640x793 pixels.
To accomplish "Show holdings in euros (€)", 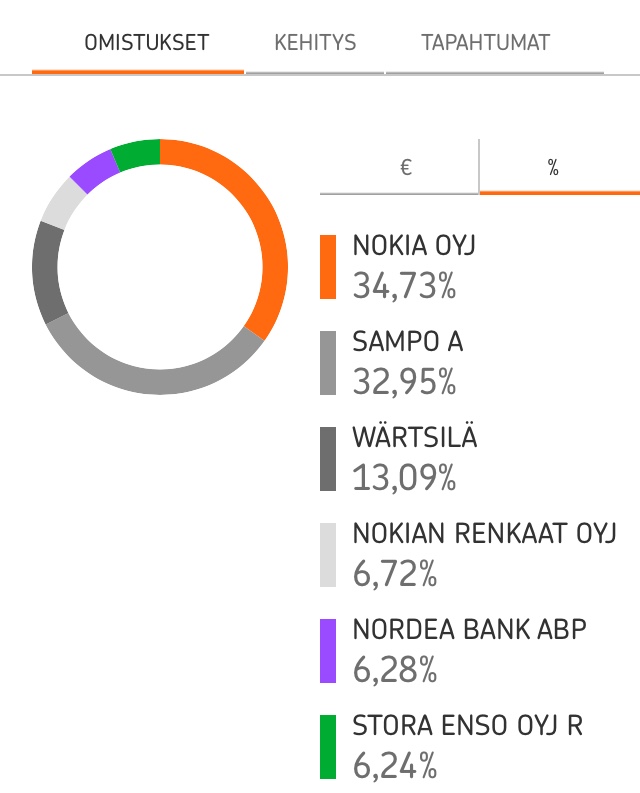I will coord(405,168).
